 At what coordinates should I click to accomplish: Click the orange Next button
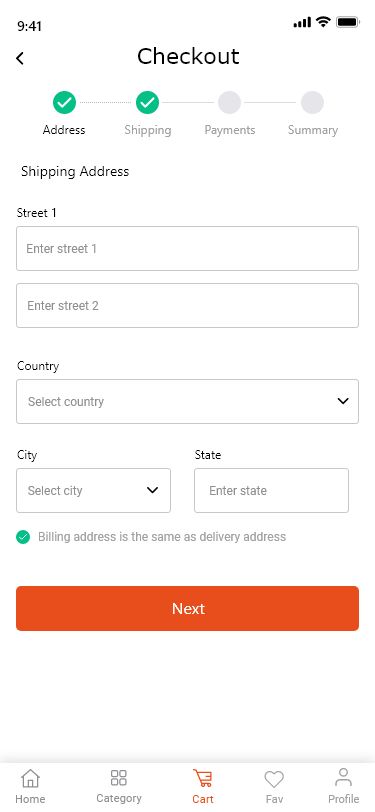point(188,608)
